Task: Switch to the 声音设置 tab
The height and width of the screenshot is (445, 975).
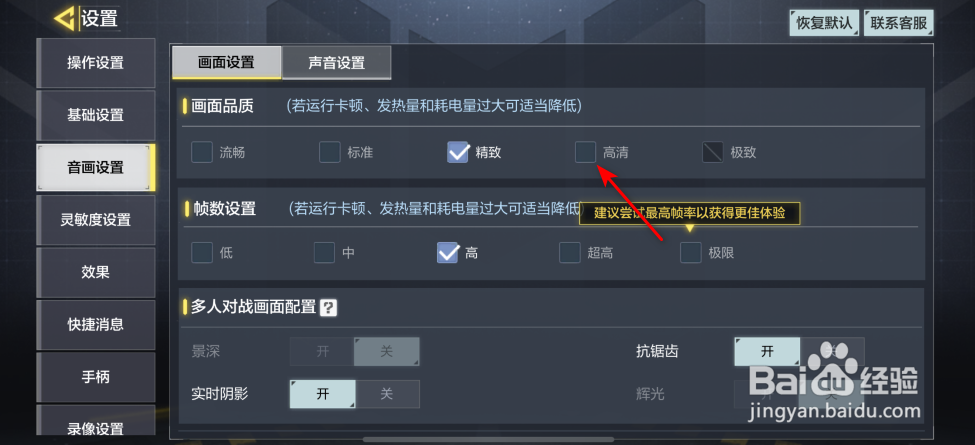Action: pyautogui.click(x=336, y=63)
